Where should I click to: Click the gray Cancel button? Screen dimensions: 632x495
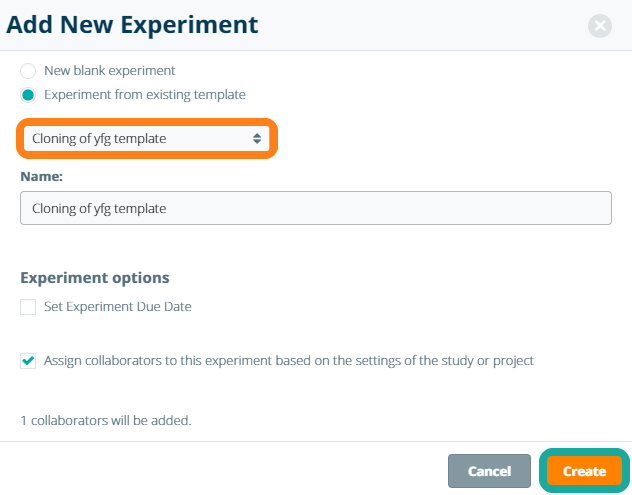pos(489,471)
